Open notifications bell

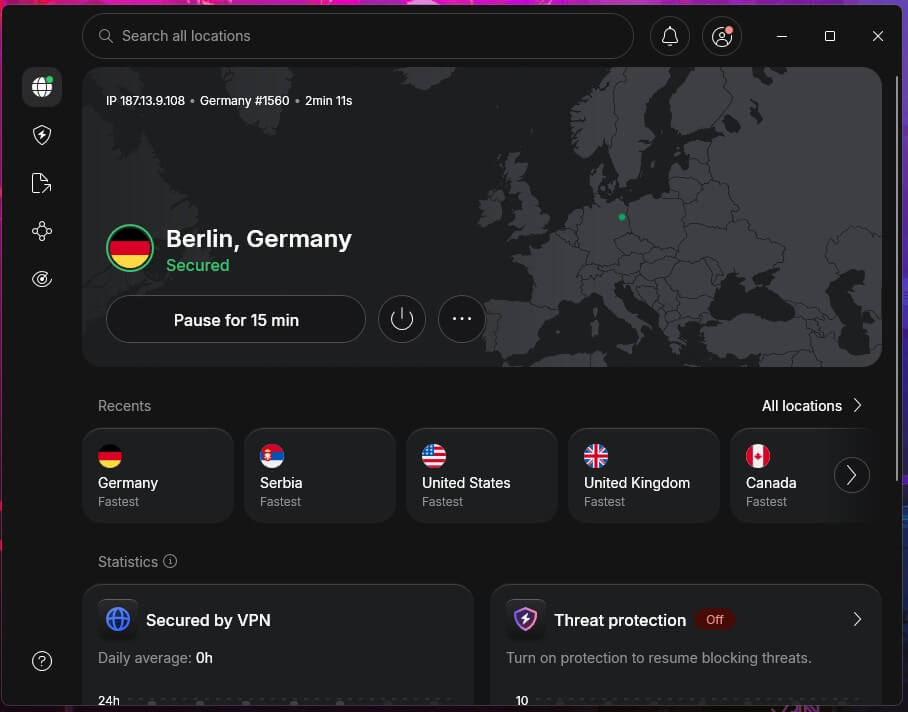[670, 36]
